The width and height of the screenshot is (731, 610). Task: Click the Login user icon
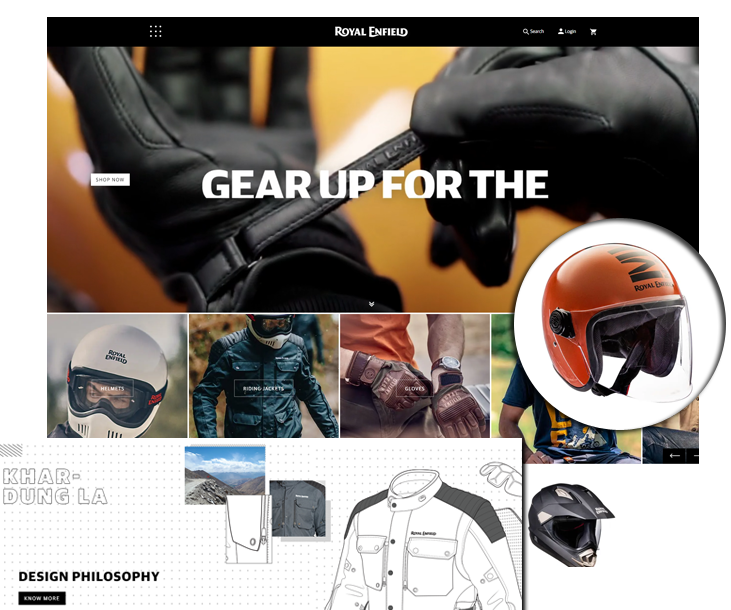pyautogui.click(x=566, y=32)
